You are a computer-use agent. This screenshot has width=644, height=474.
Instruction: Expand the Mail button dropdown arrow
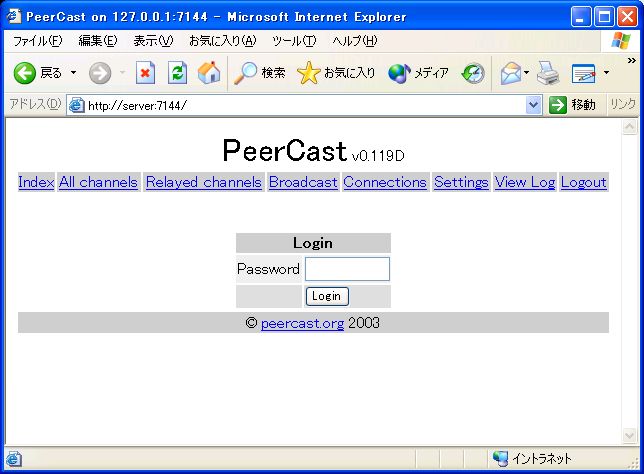[527, 73]
